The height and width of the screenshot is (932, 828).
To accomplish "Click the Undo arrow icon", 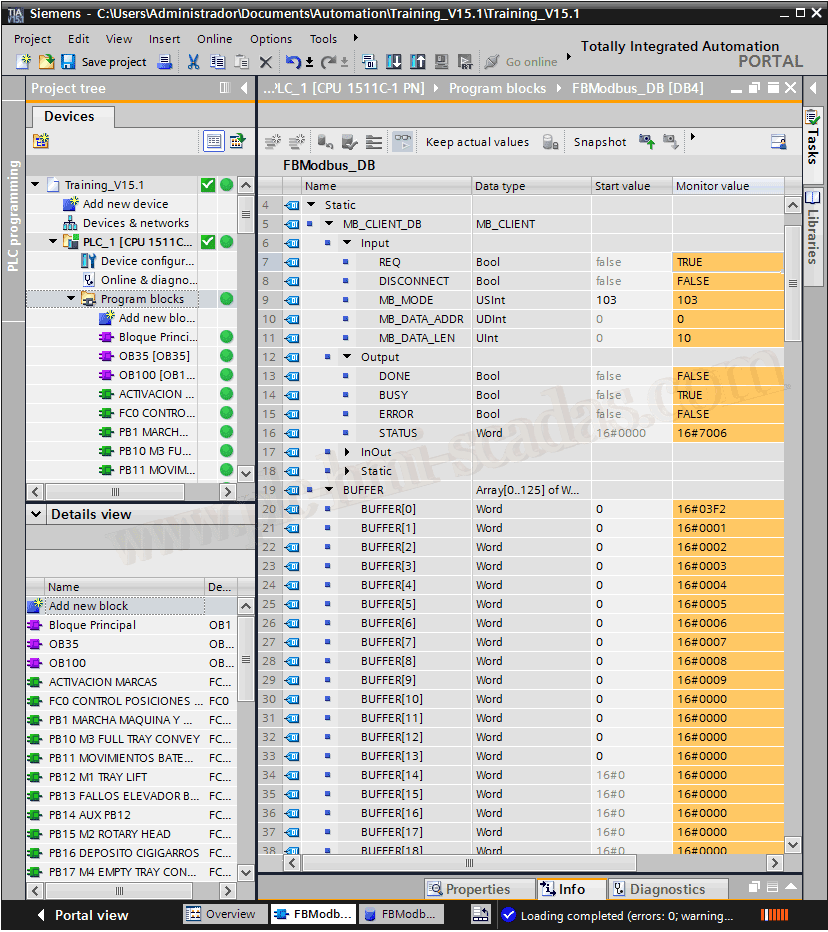I will click(292, 62).
